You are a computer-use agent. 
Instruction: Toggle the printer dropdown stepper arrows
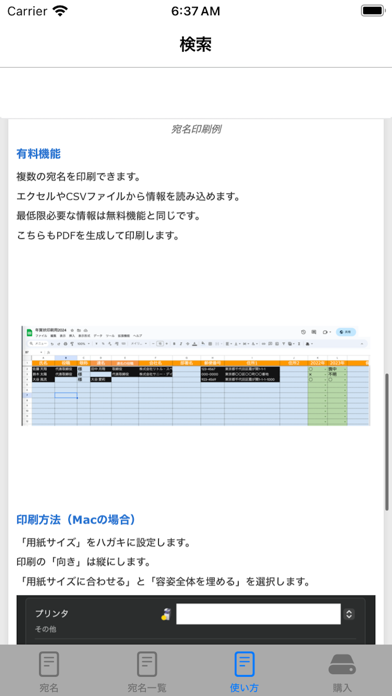coord(349,614)
